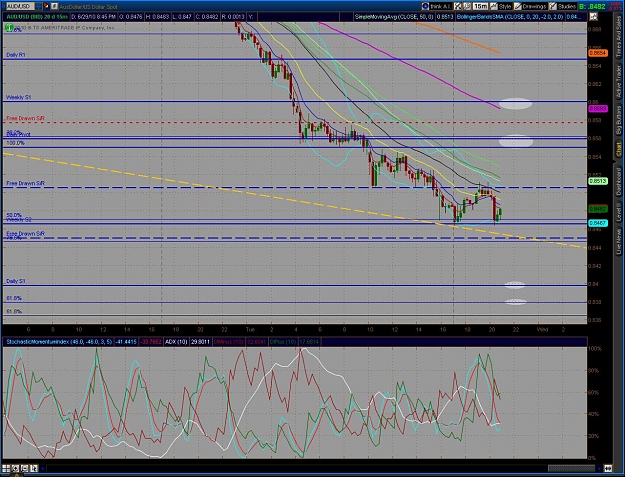This screenshot has height=477, width=625.
Task: Click the grid layout icon at bottom left
Action: [6, 468]
